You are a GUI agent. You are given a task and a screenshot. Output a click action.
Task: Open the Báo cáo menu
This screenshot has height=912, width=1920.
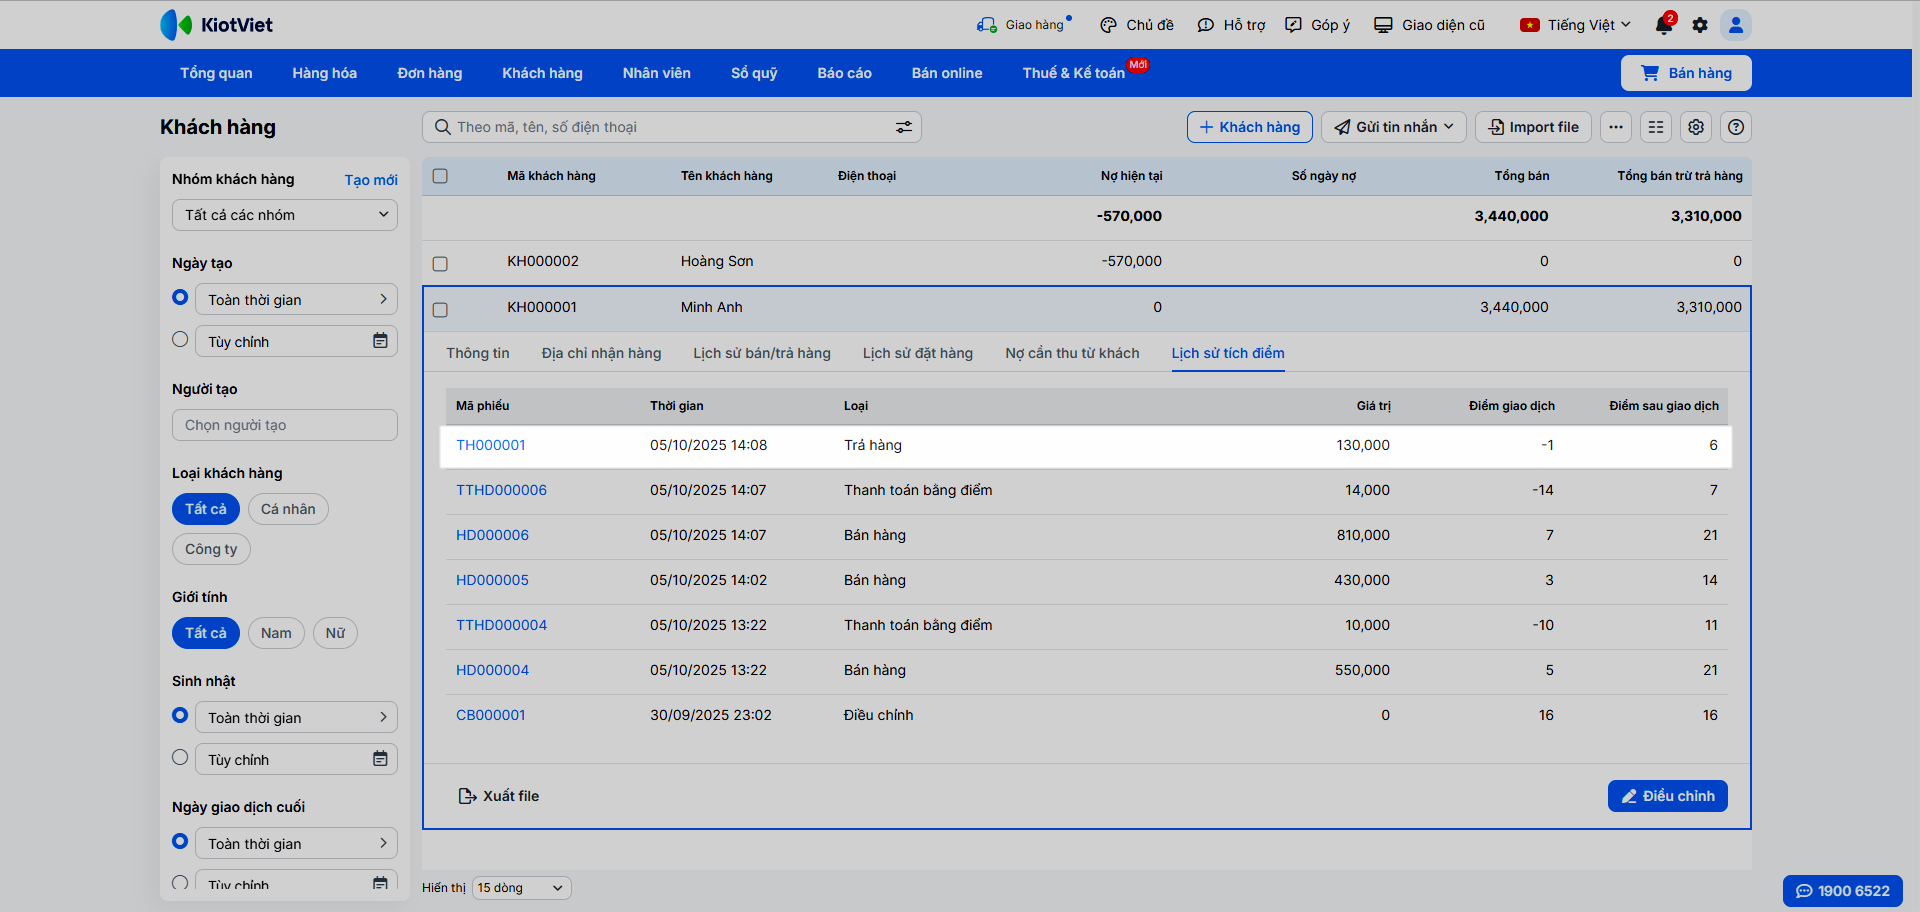[x=844, y=73]
